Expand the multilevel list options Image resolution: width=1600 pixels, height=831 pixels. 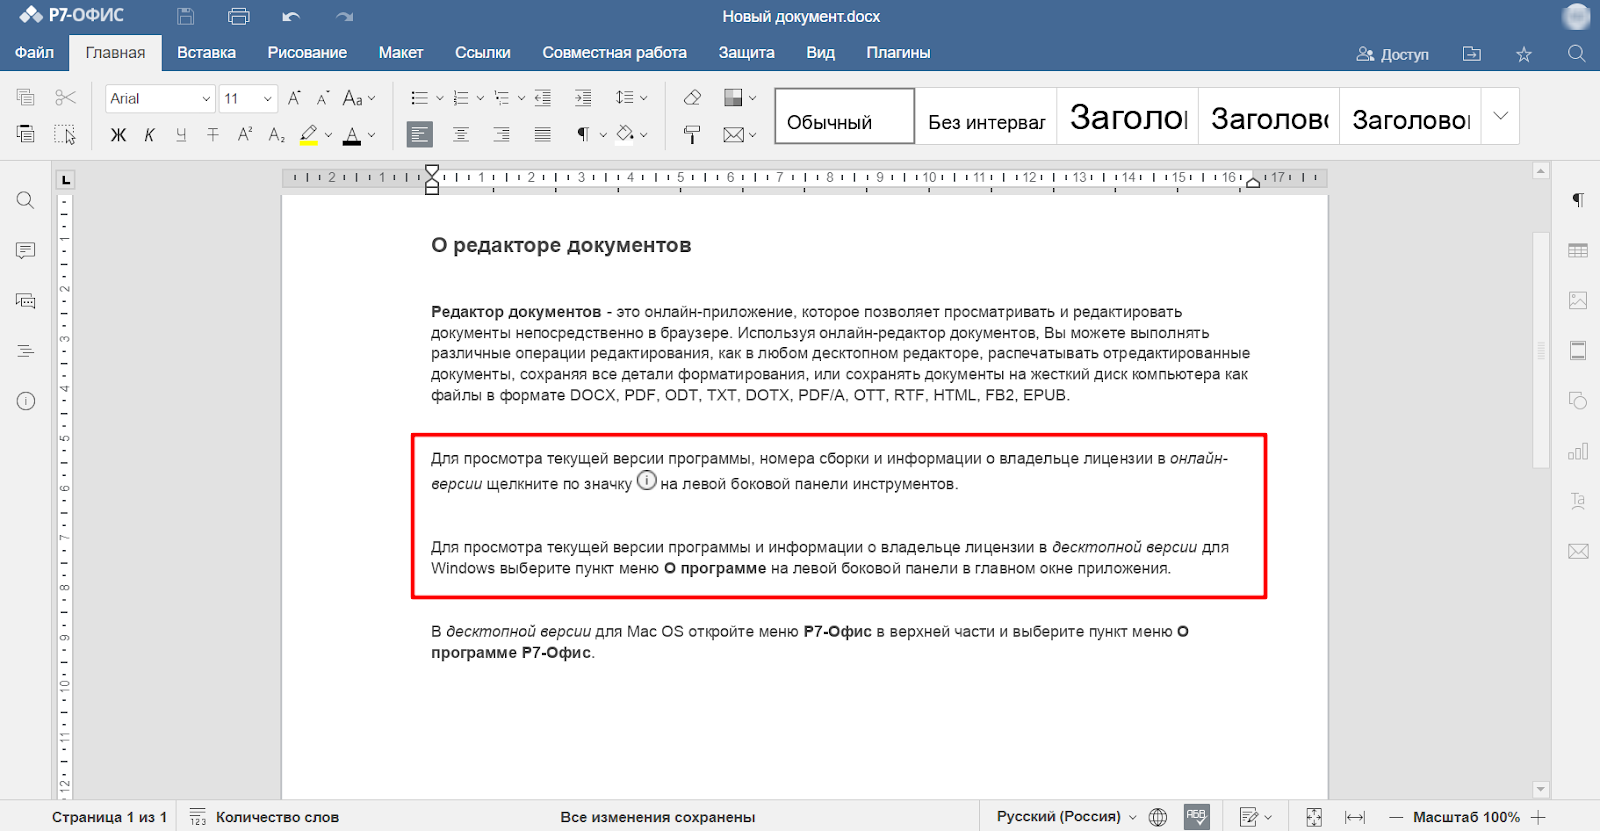tap(521, 98)
